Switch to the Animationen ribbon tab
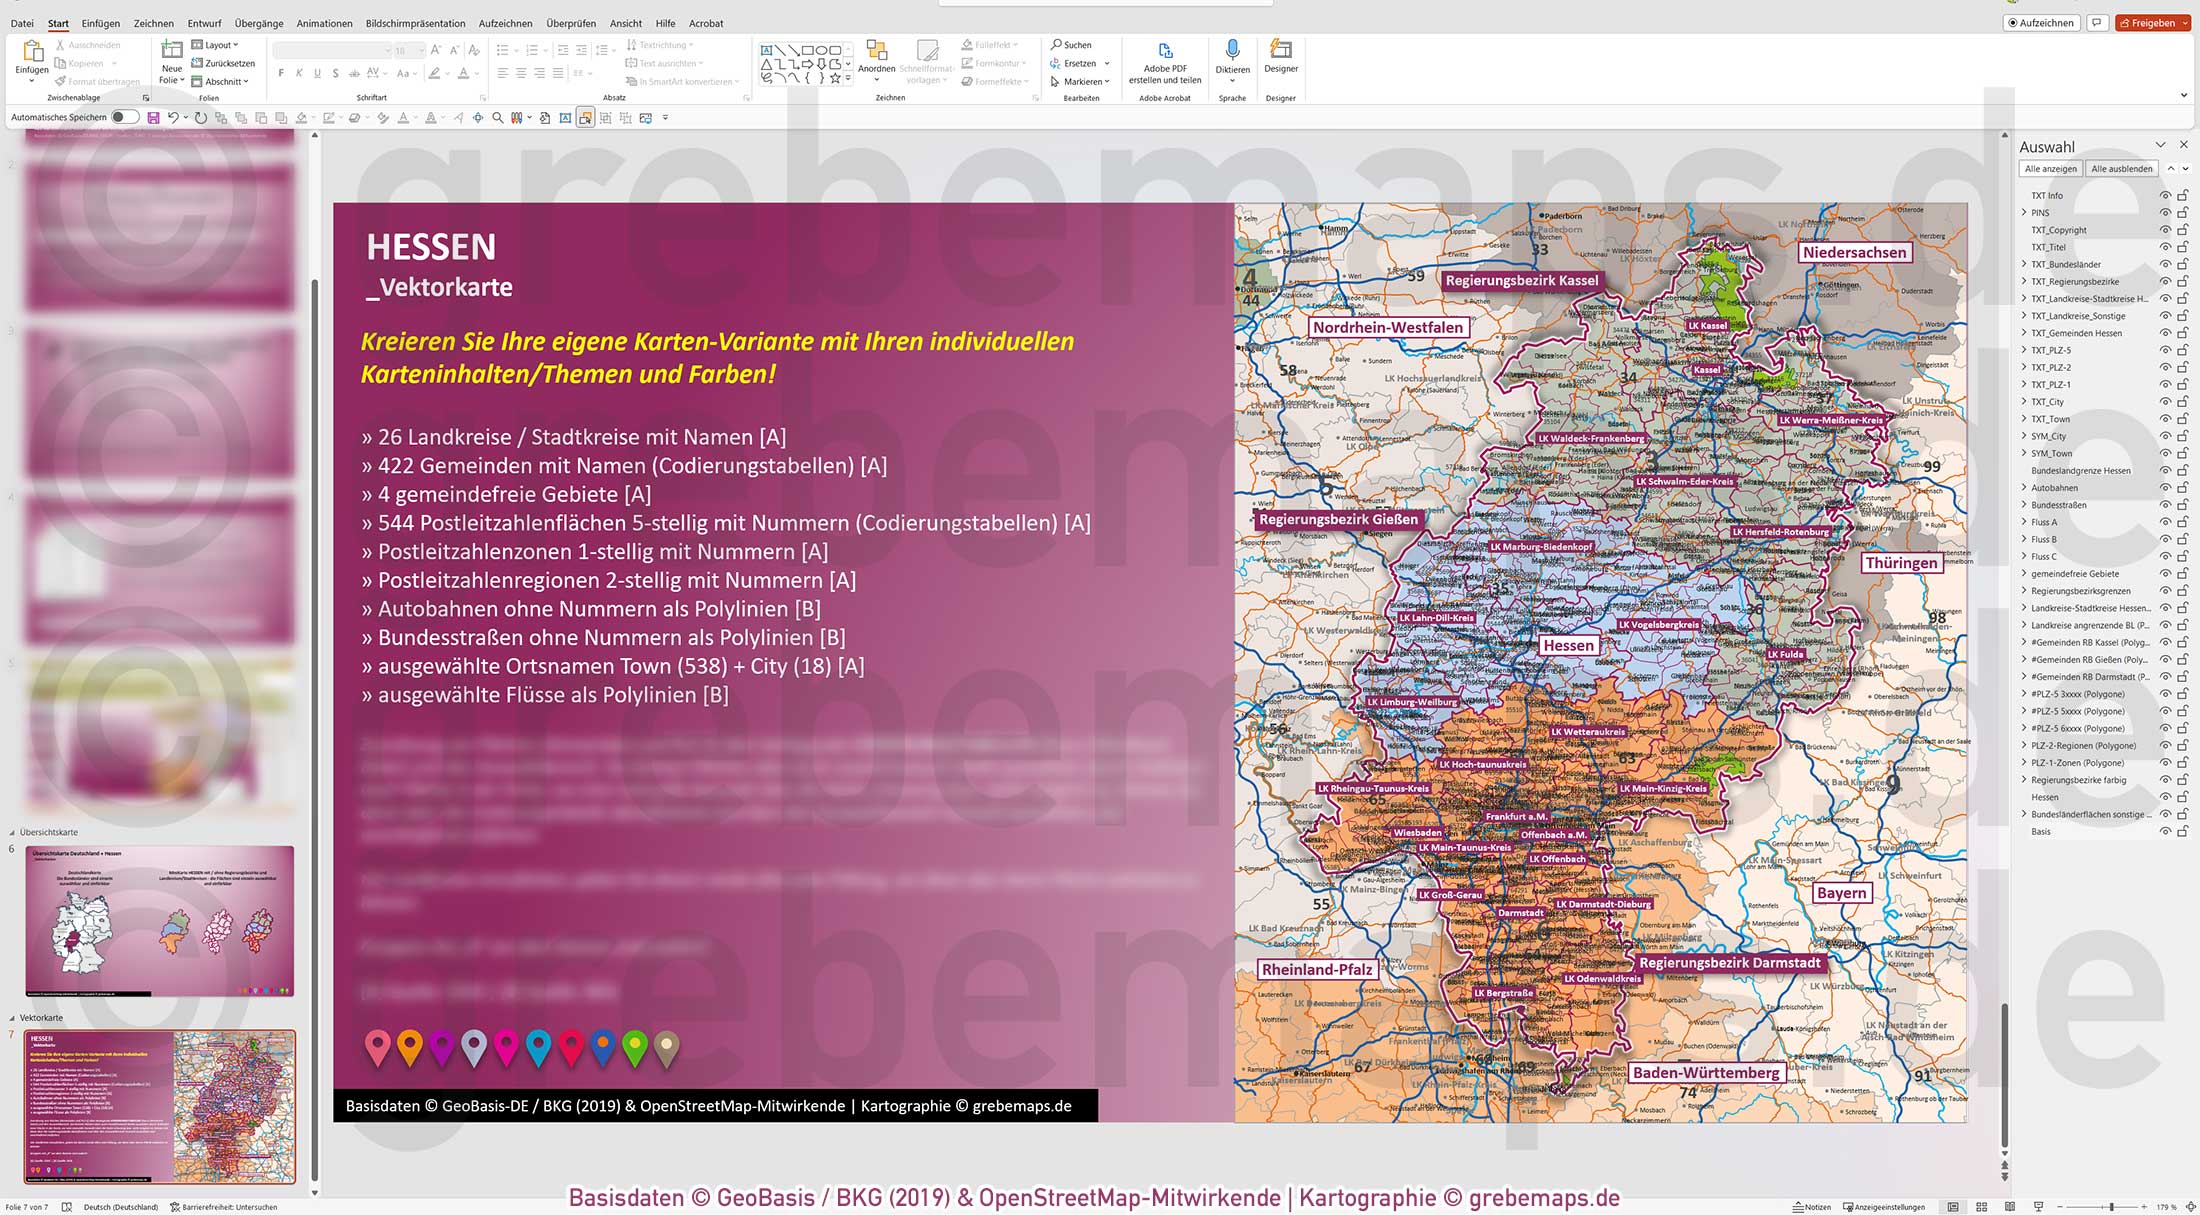 (323, 23)
